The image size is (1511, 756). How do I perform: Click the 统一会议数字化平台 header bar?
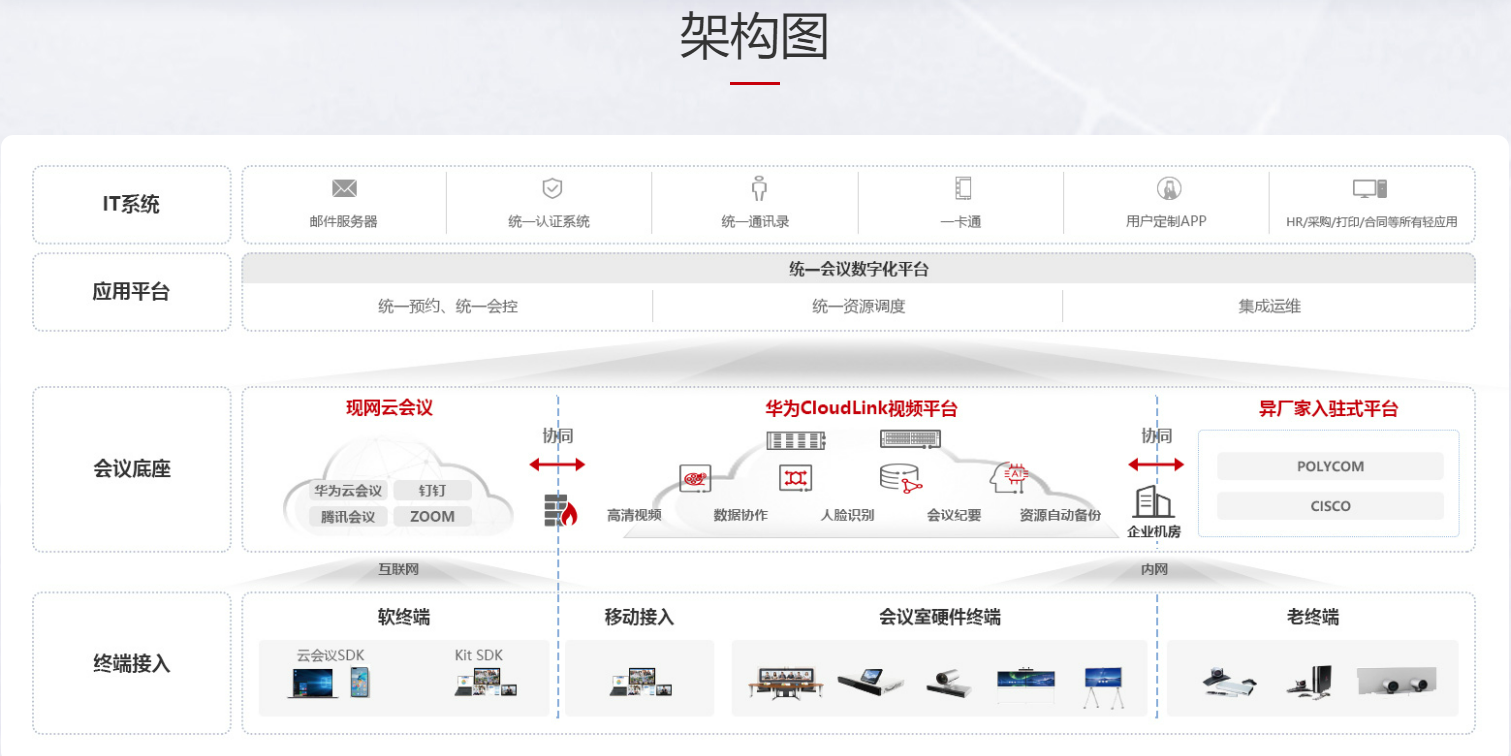(859, 269)
